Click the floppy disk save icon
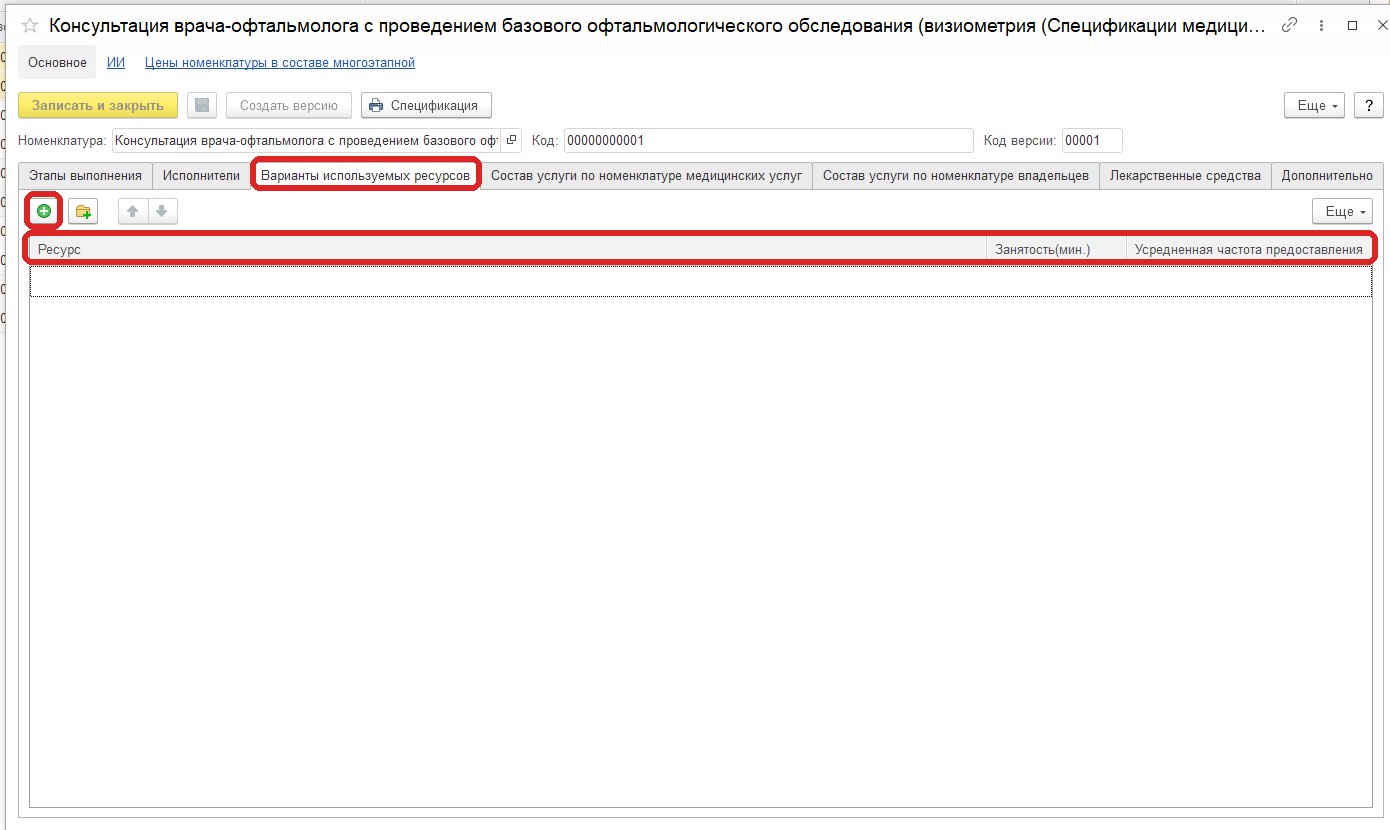 coord(202,105)
